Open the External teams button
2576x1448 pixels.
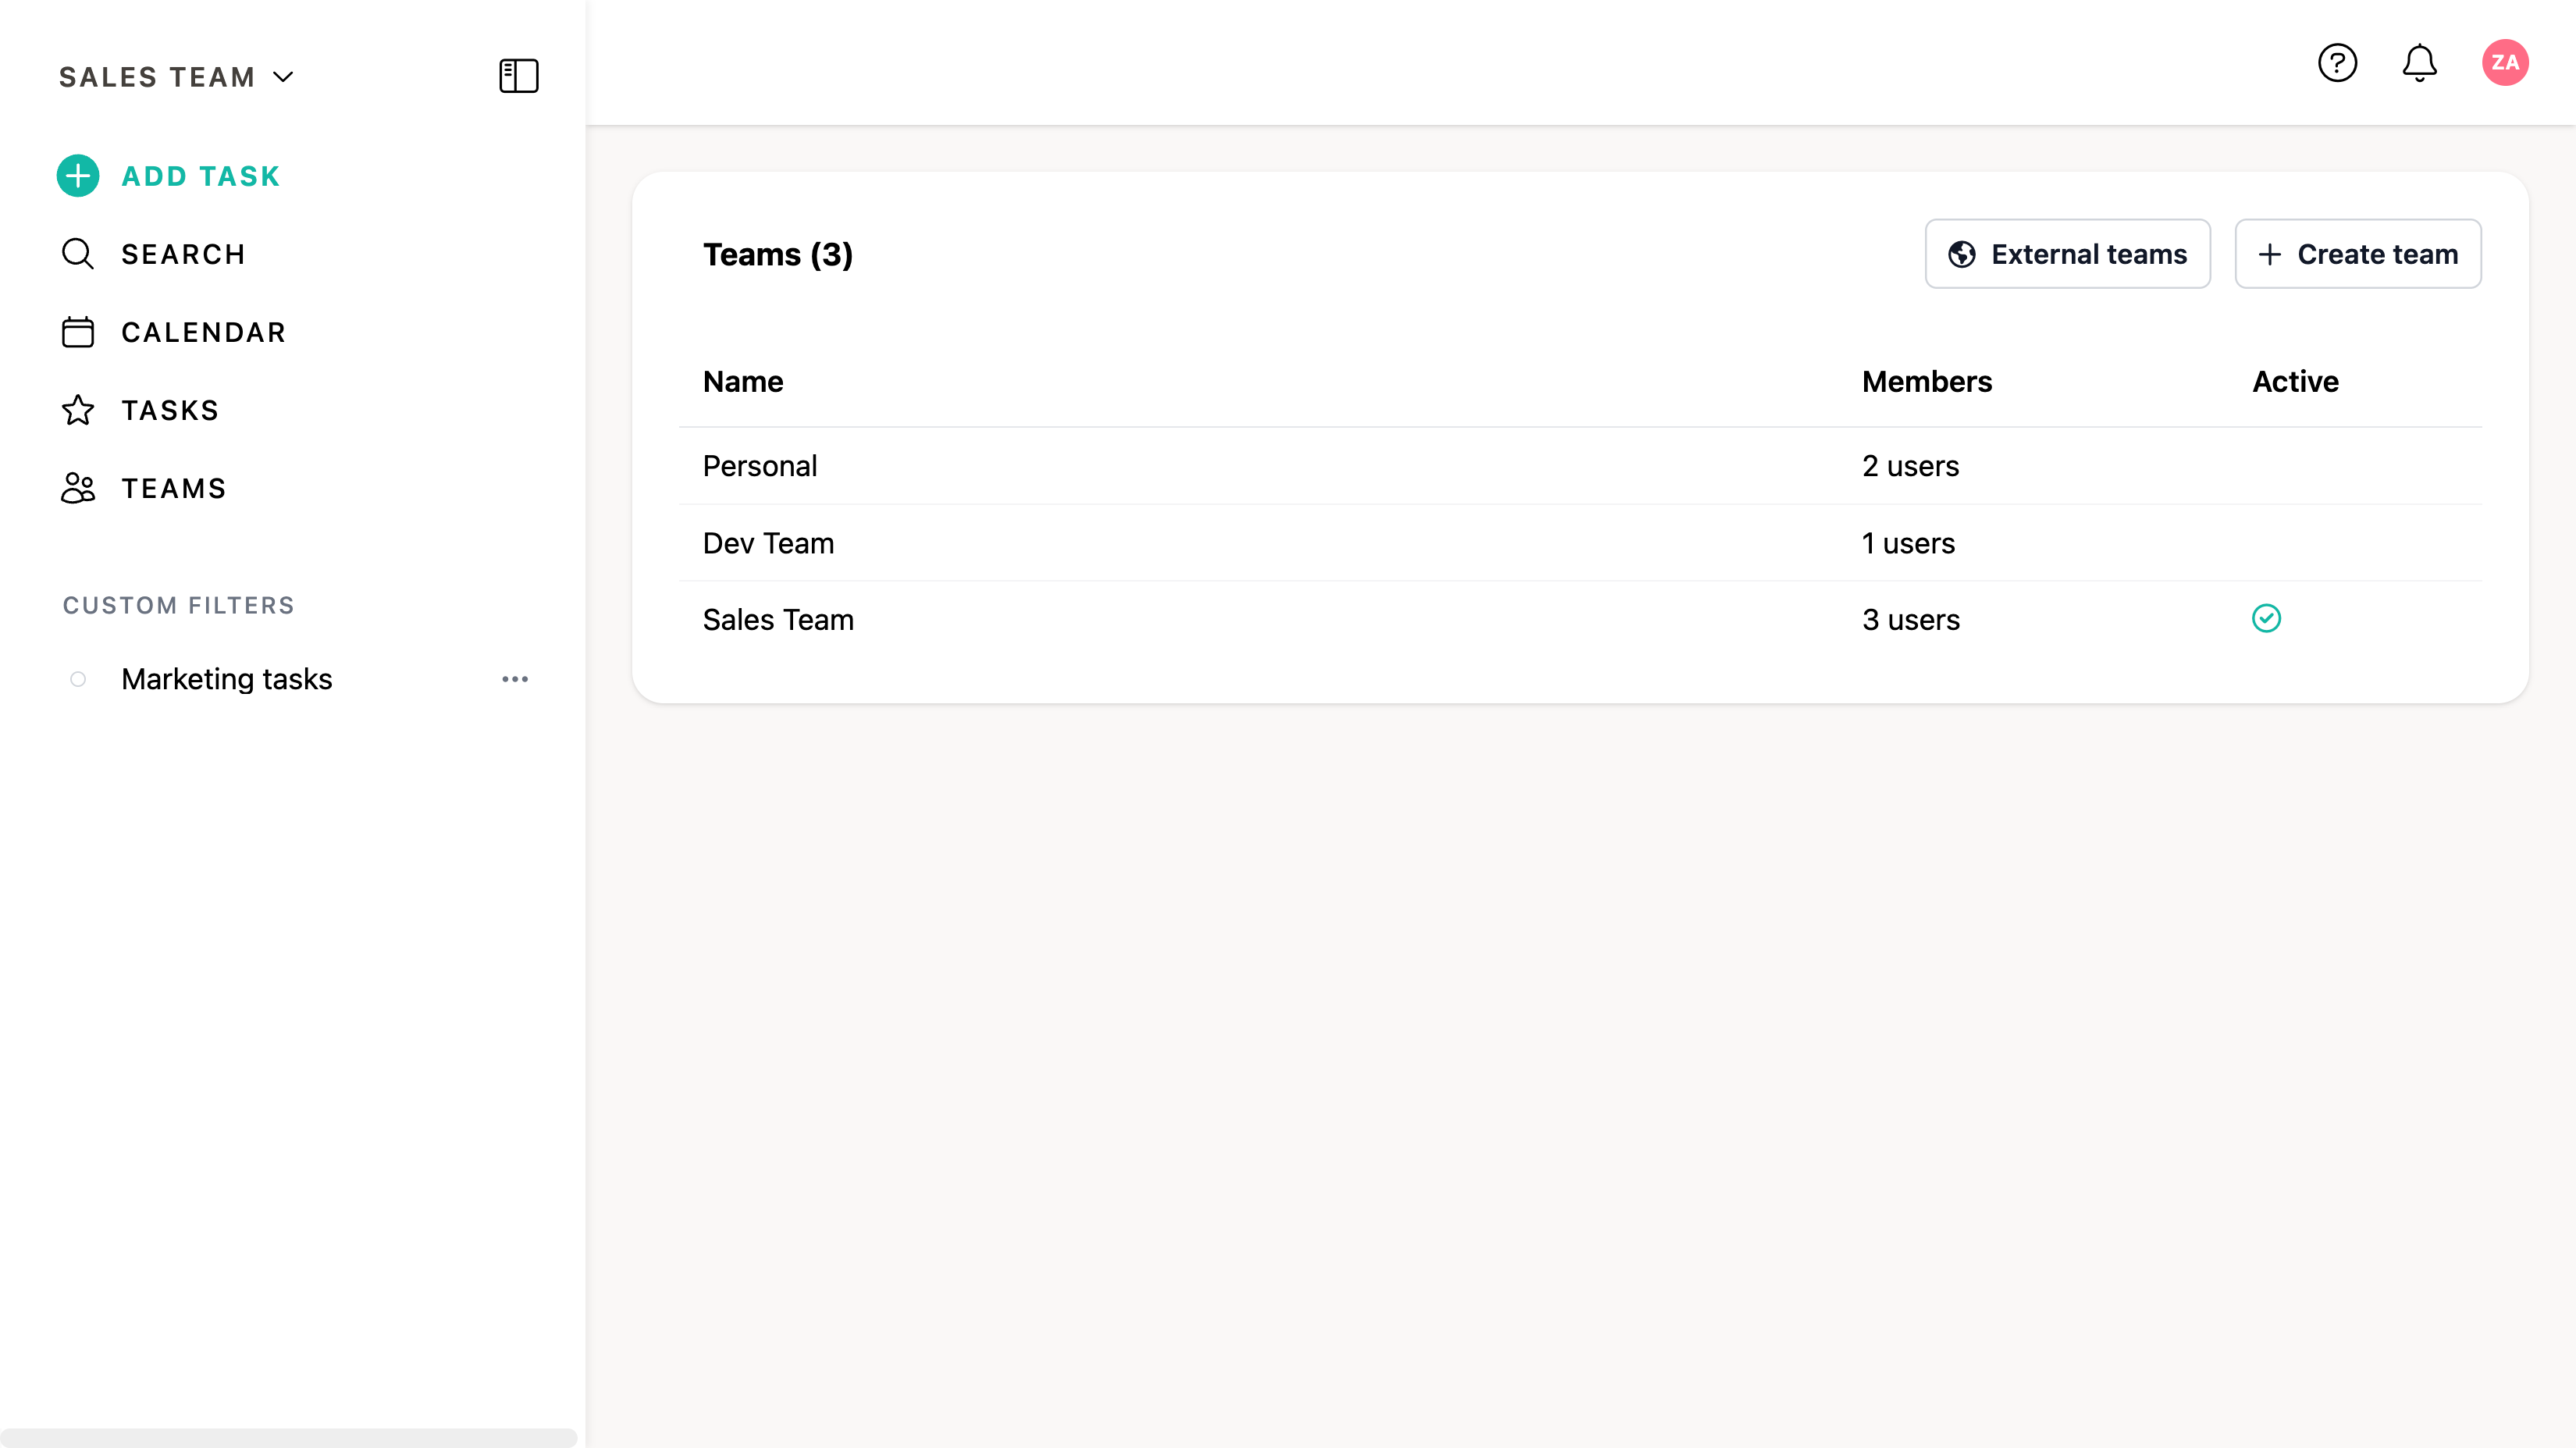2067,254
